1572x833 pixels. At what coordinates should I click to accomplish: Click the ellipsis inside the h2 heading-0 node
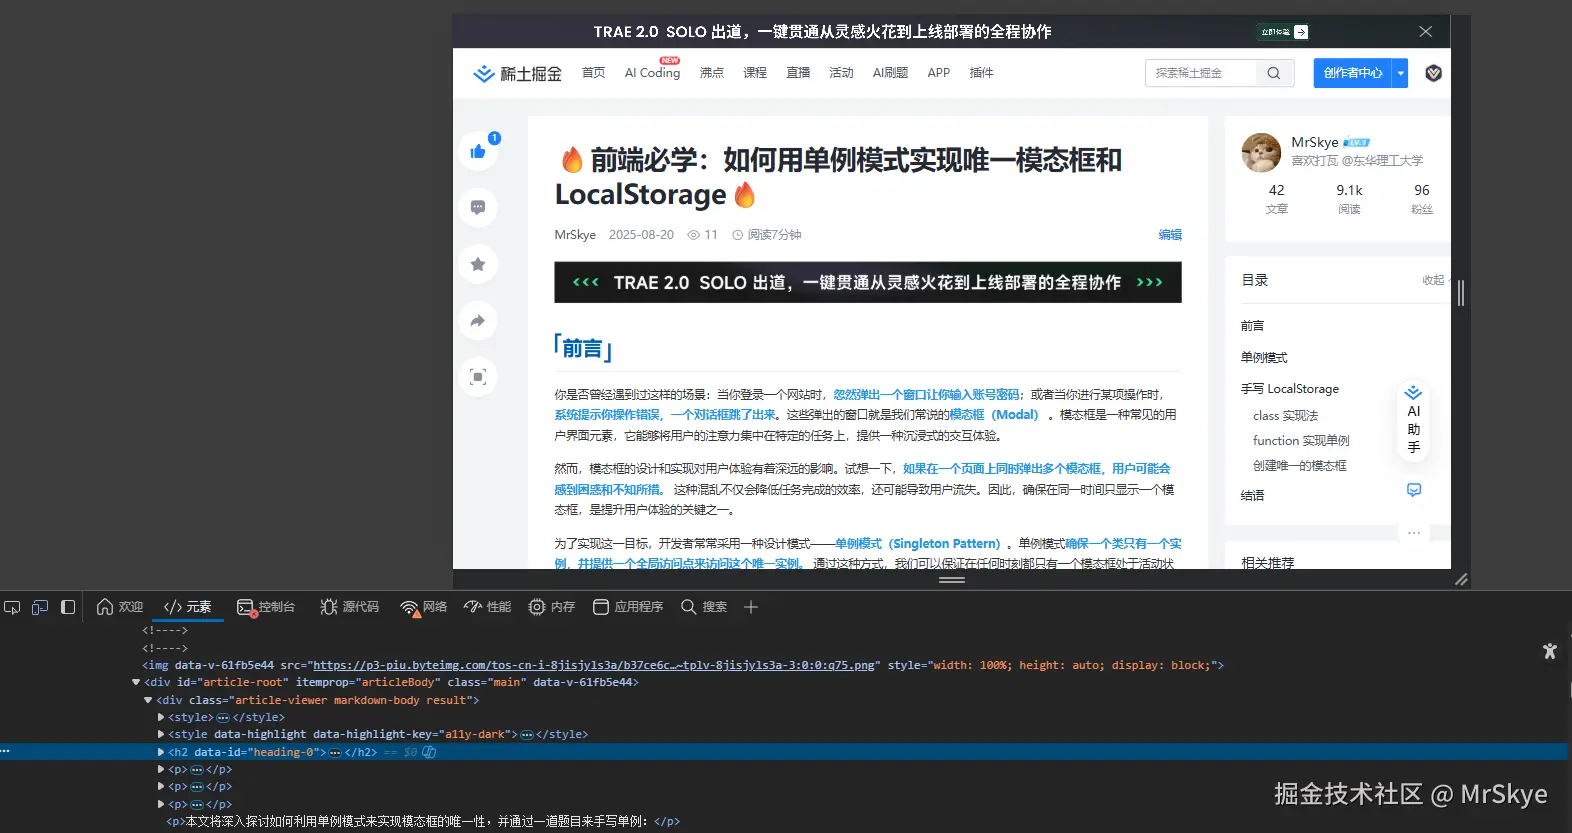tap(335, 752)
